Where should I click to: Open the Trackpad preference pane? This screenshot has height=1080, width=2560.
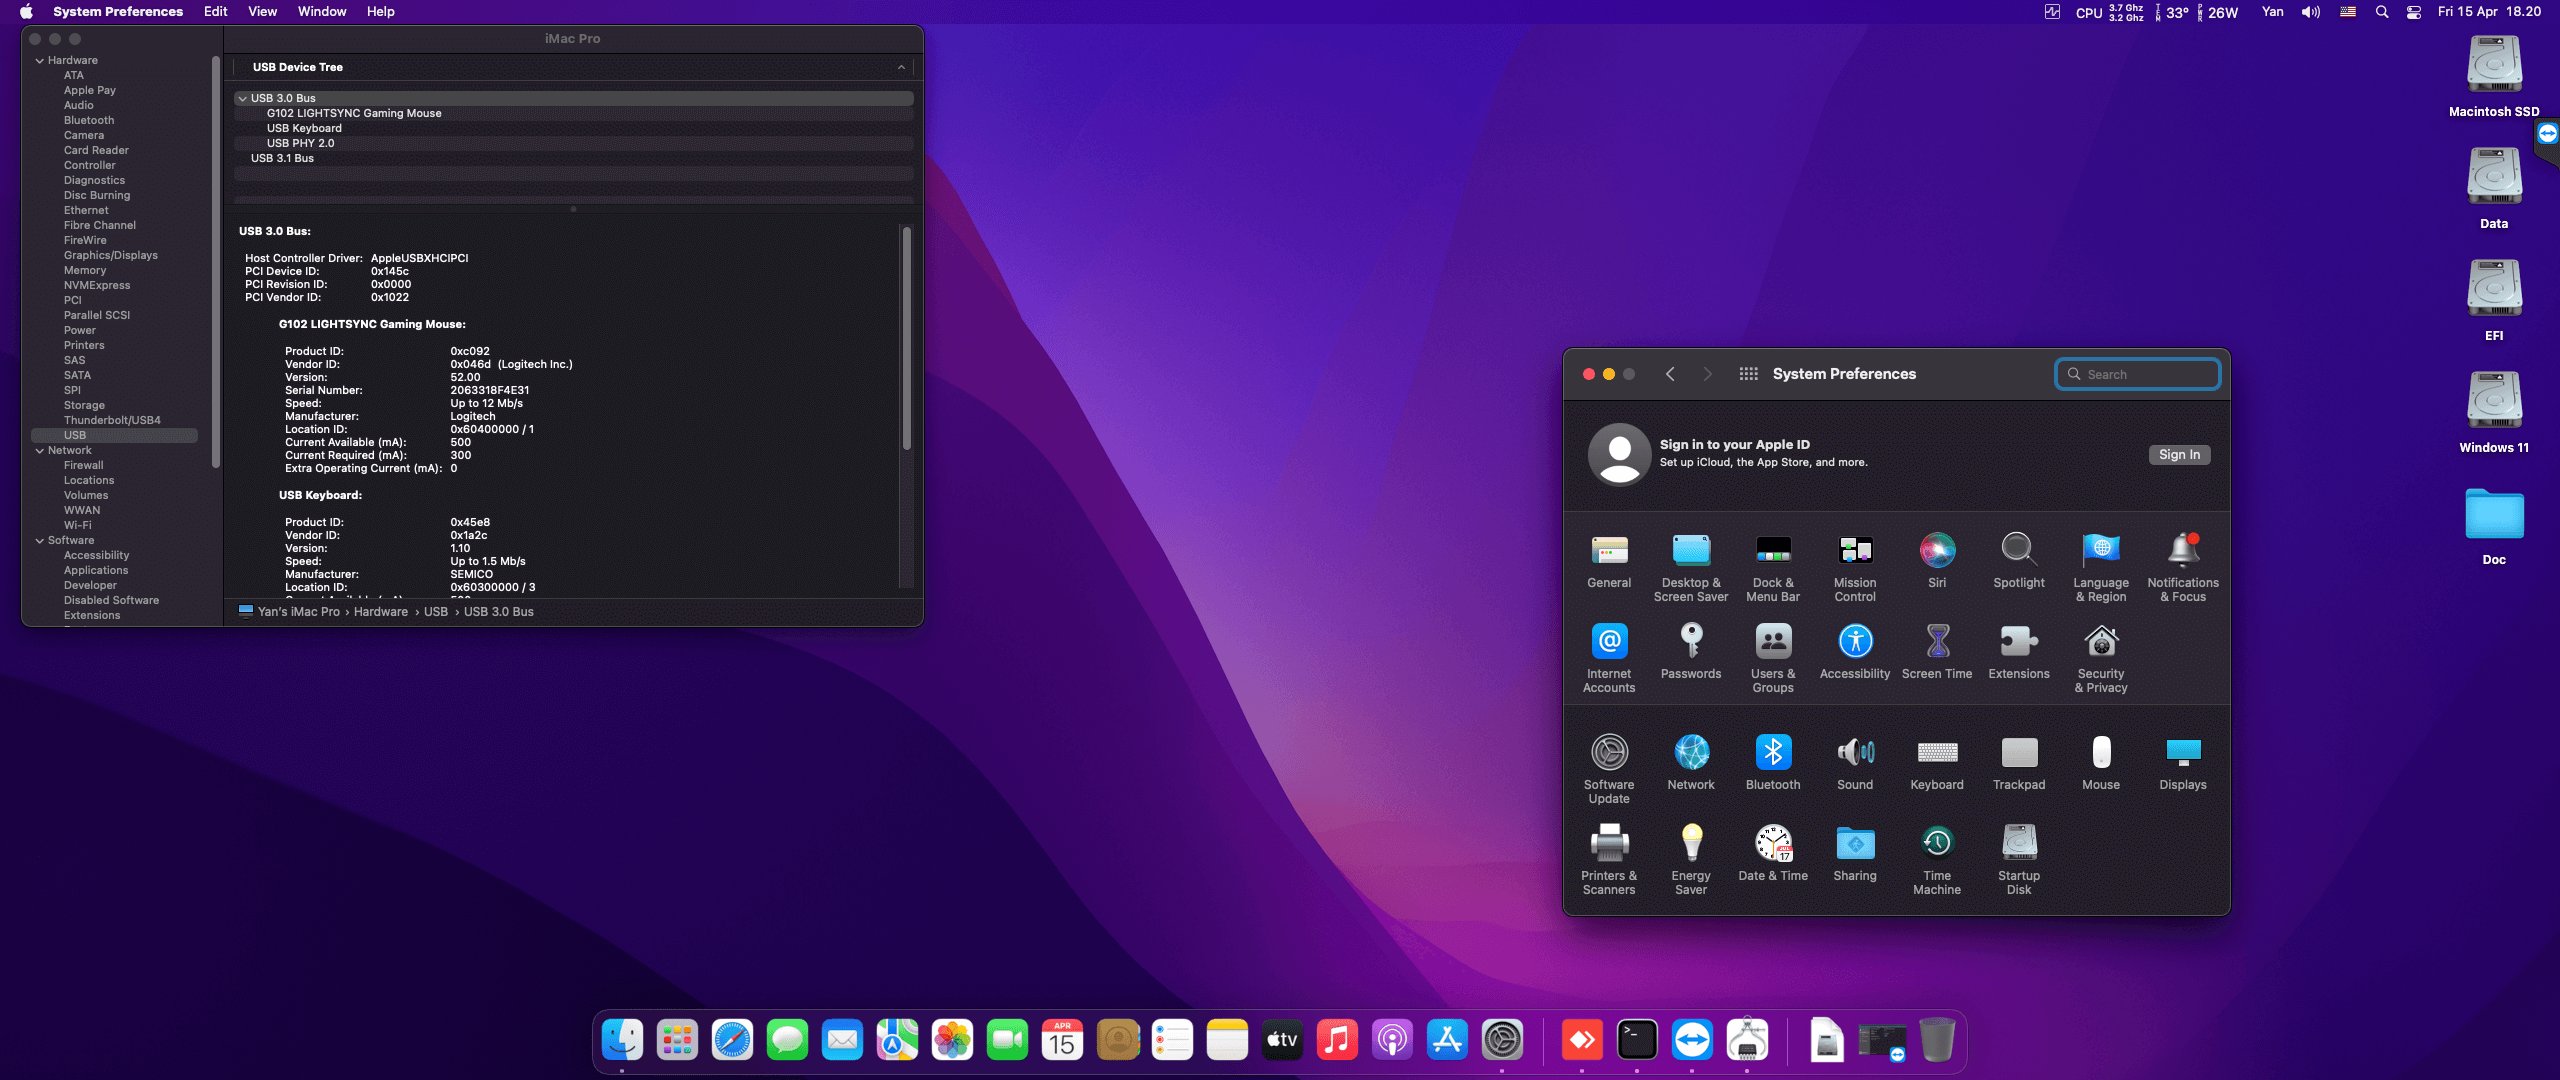tap(2019, 763)
